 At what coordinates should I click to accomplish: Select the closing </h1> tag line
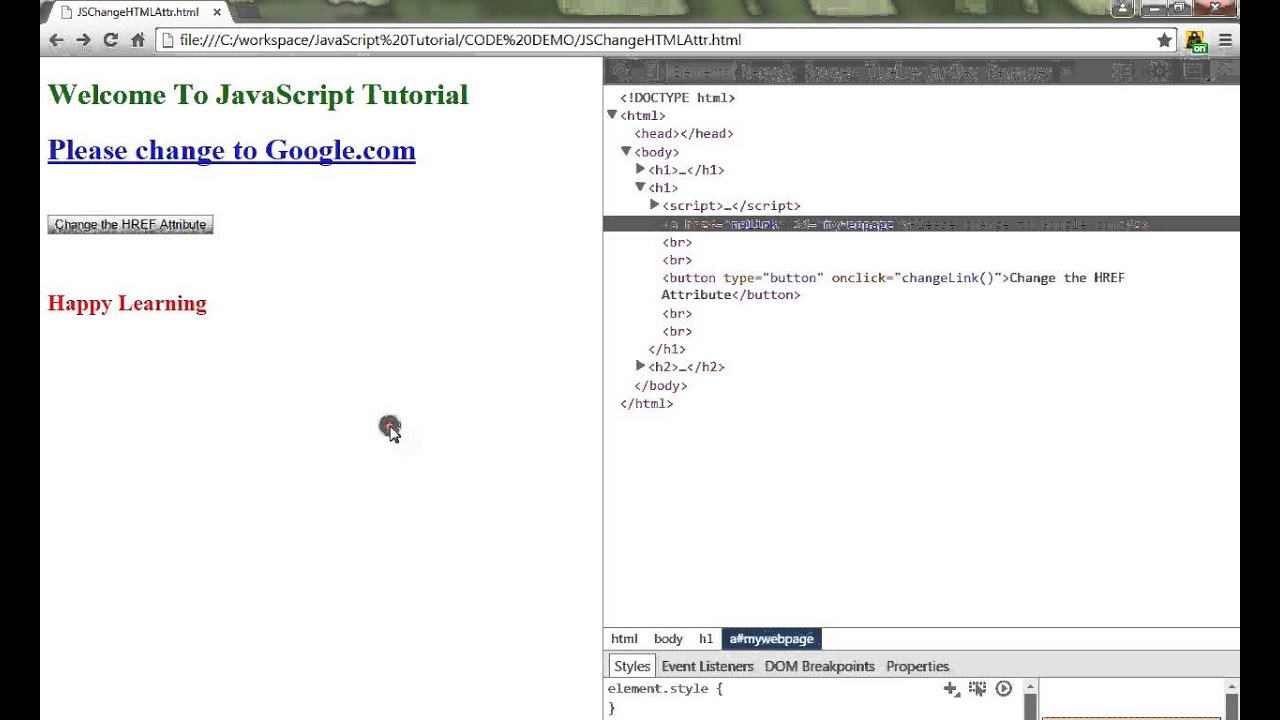(667, 349)
